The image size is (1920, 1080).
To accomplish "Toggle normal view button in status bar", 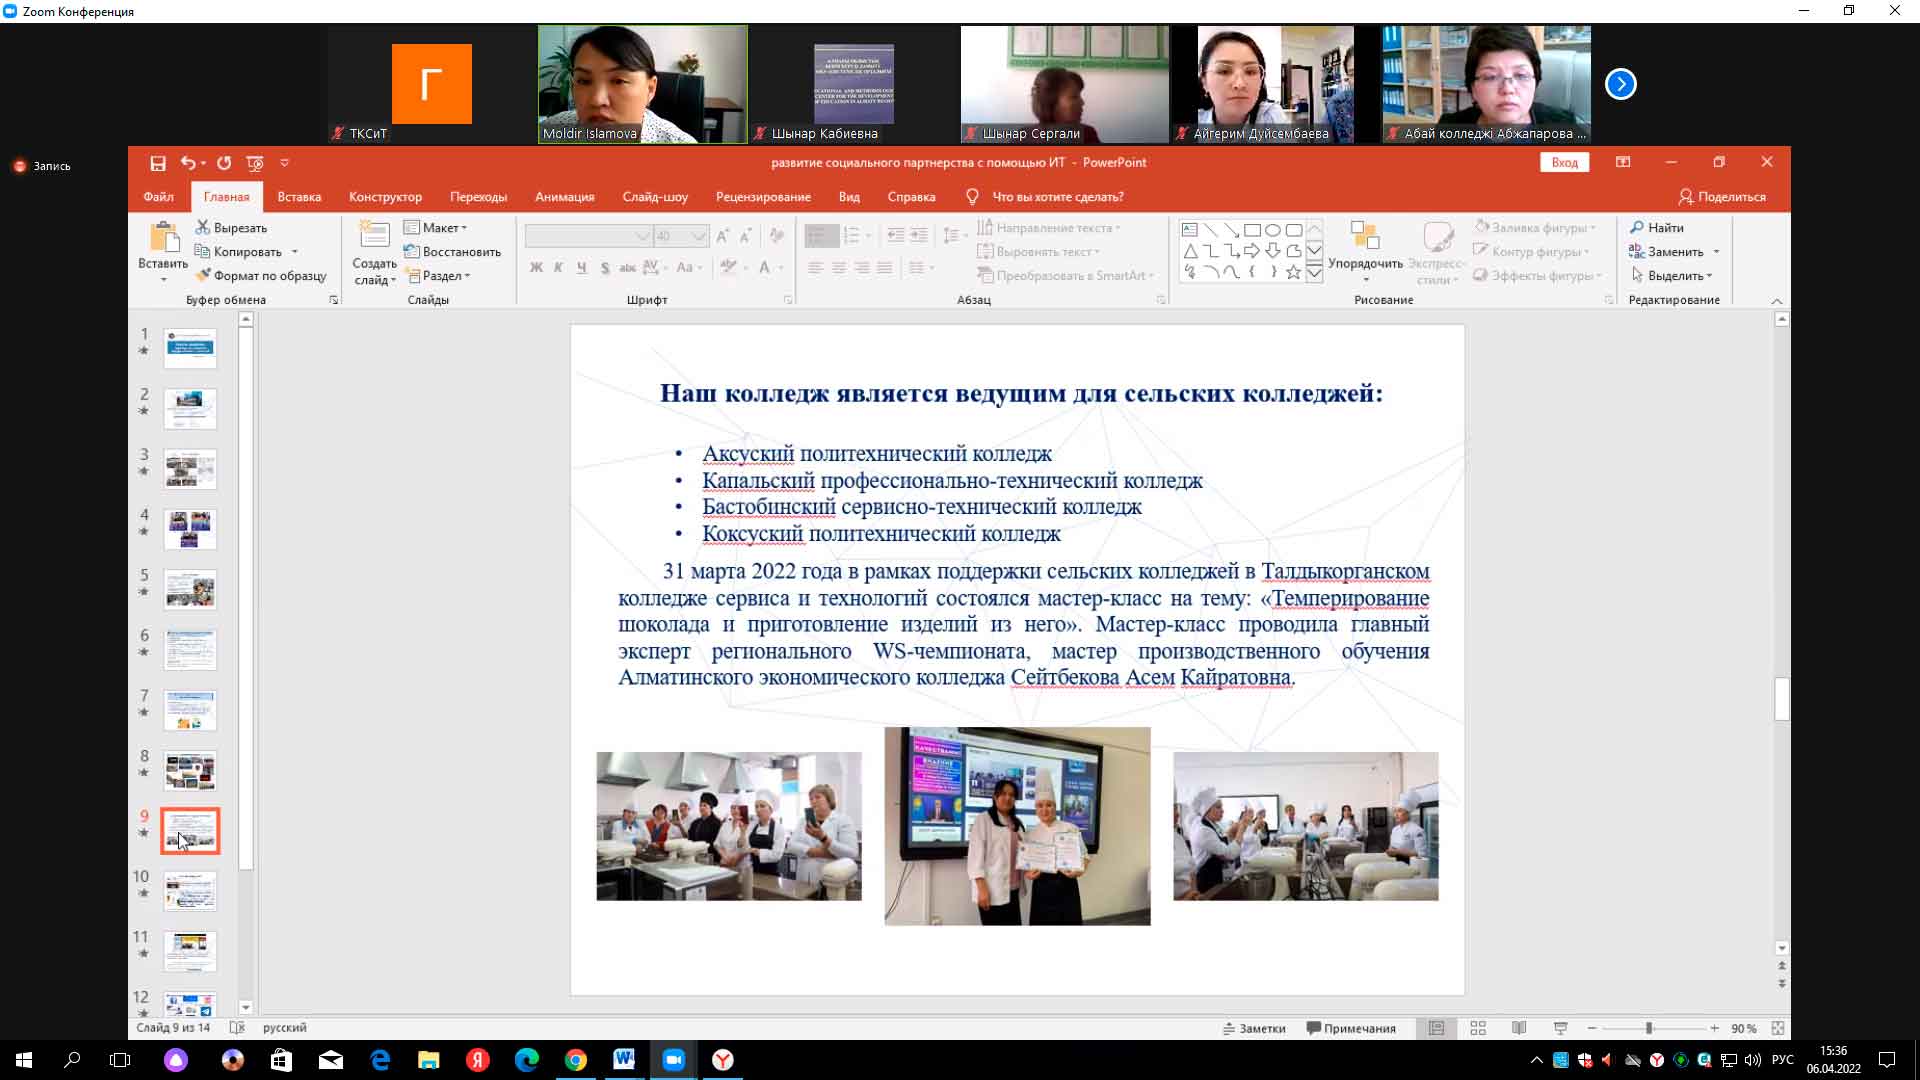I will tap(1437, 1028).
